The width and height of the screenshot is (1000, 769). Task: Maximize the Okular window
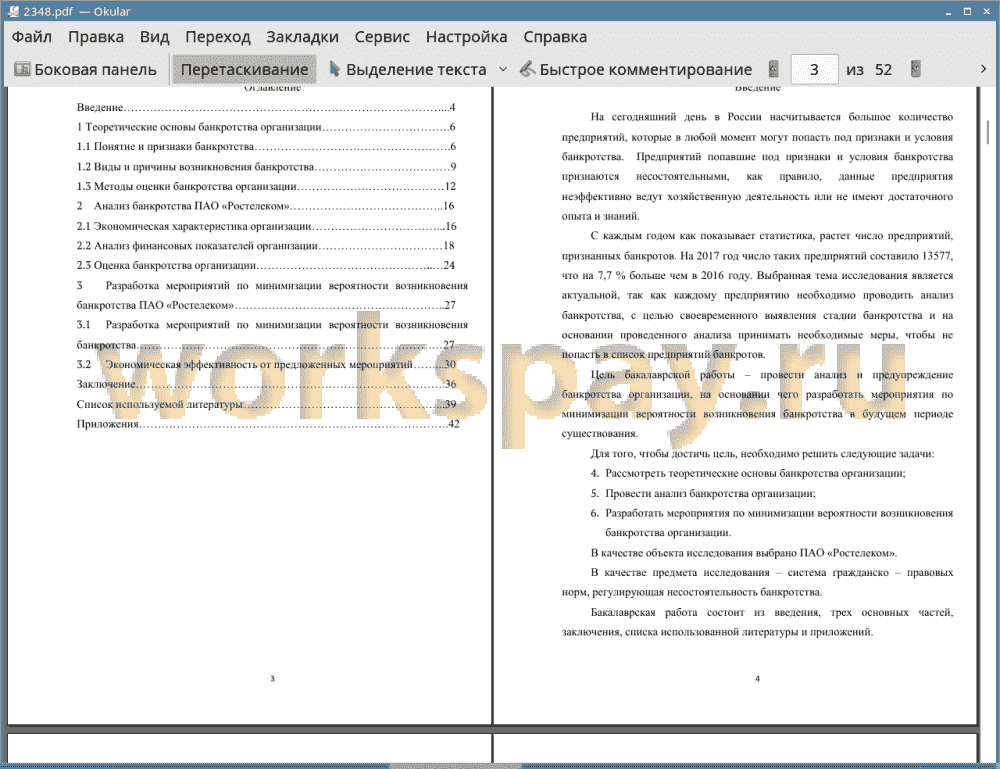967,11
